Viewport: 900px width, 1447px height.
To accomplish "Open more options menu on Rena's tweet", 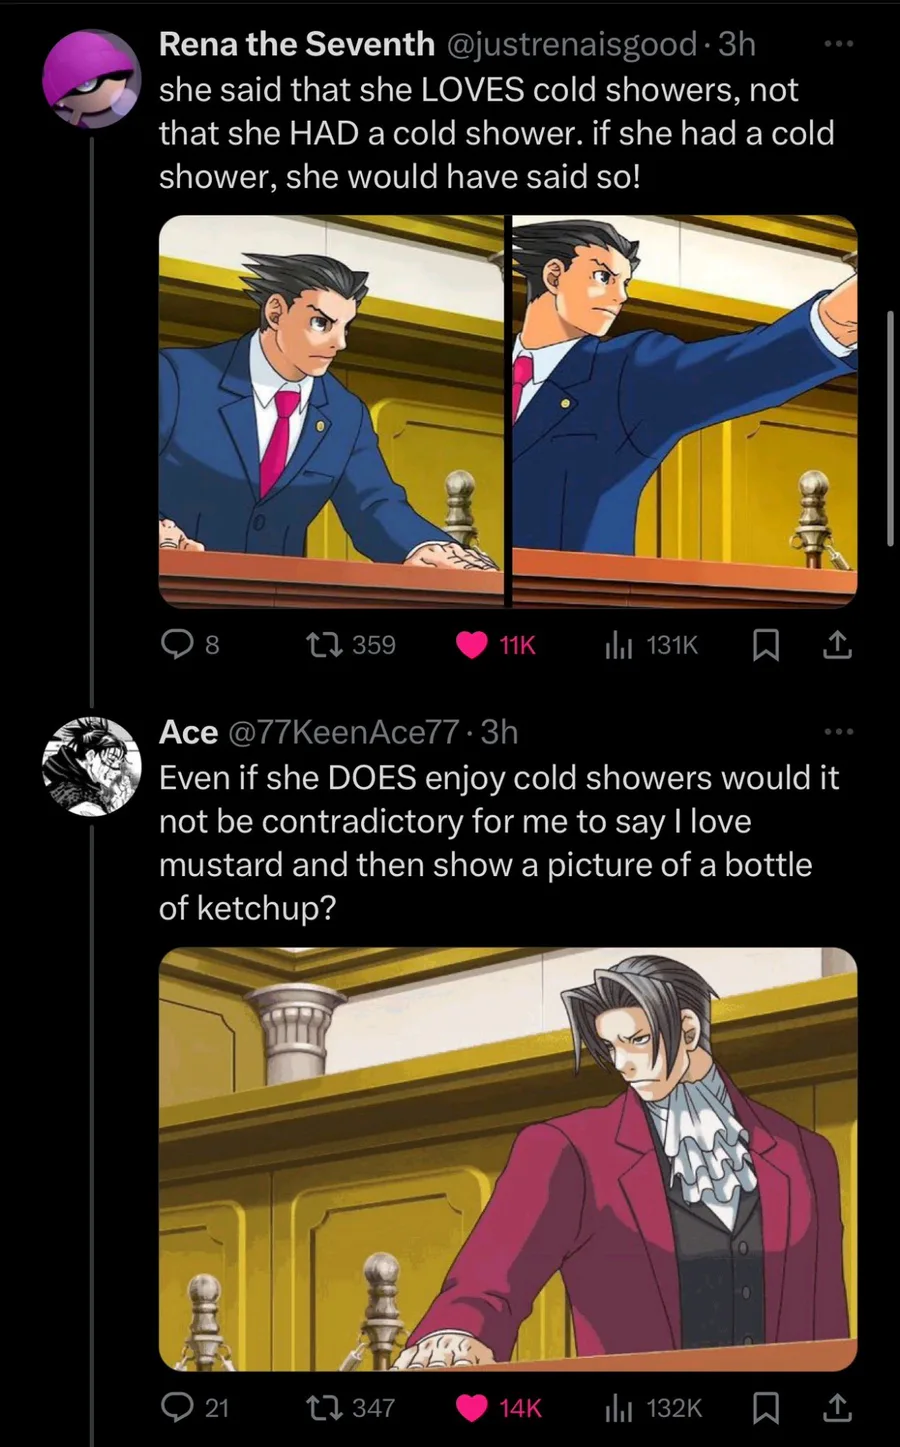I will click(837, 44).
